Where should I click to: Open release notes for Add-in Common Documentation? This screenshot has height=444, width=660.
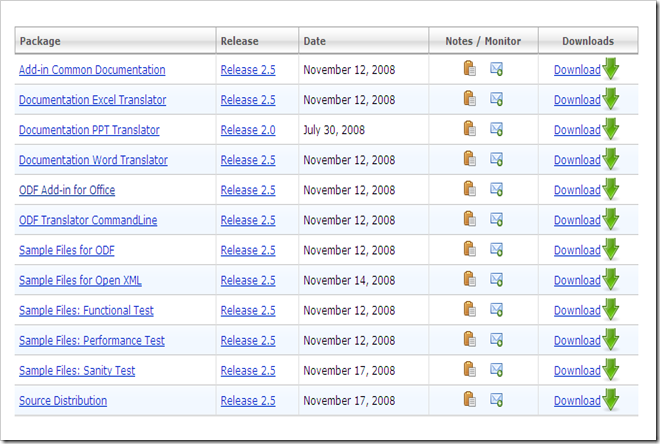pos(469,69)
